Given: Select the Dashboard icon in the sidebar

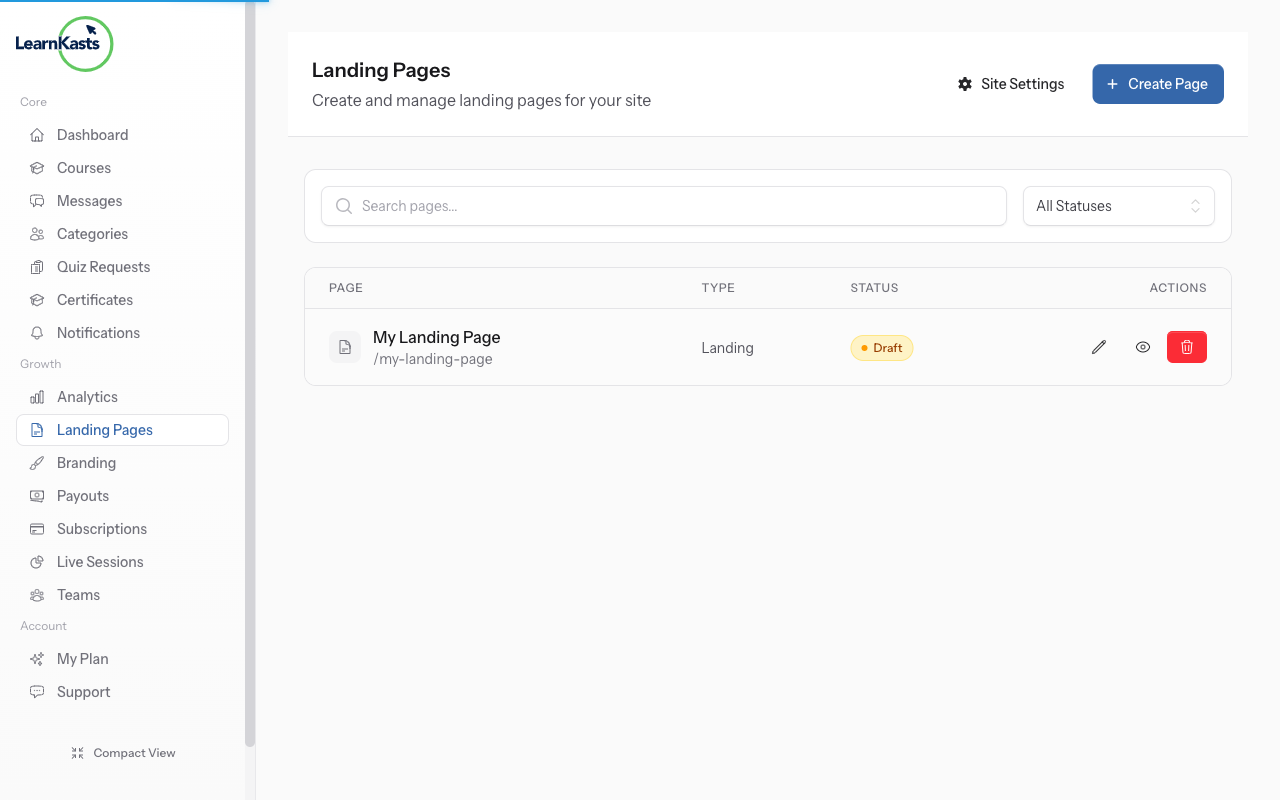Looking at the screenshot, I should pos(36,134).
